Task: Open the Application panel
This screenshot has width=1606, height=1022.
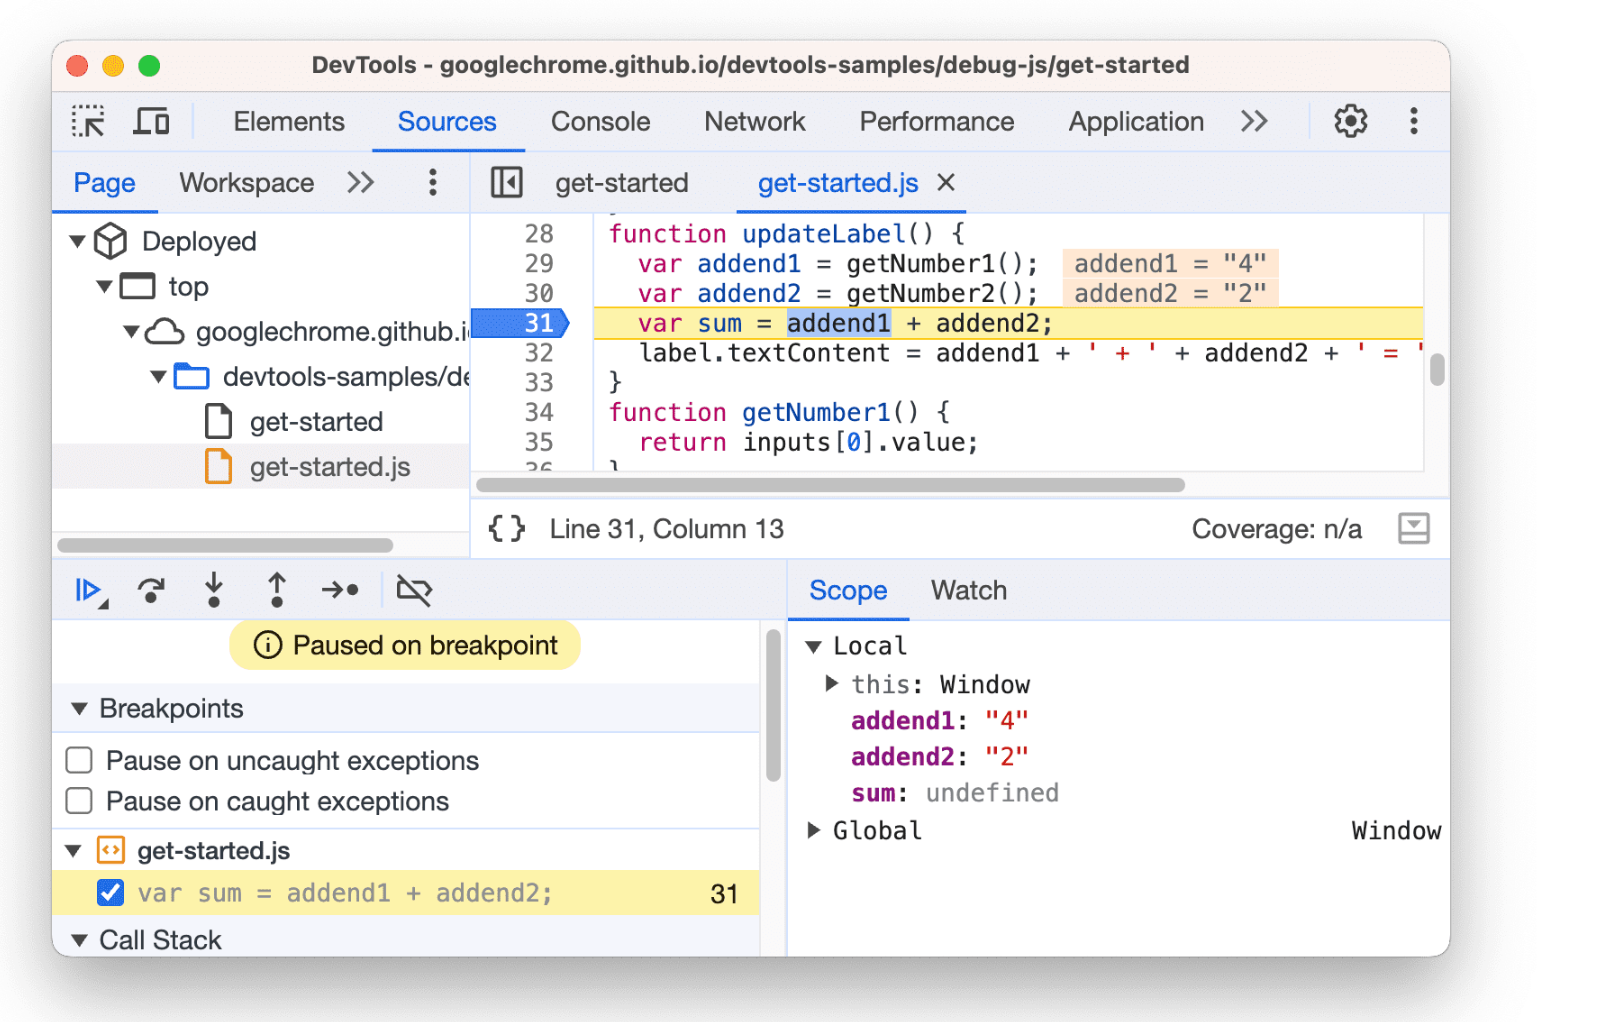Action: point(1136,121)
